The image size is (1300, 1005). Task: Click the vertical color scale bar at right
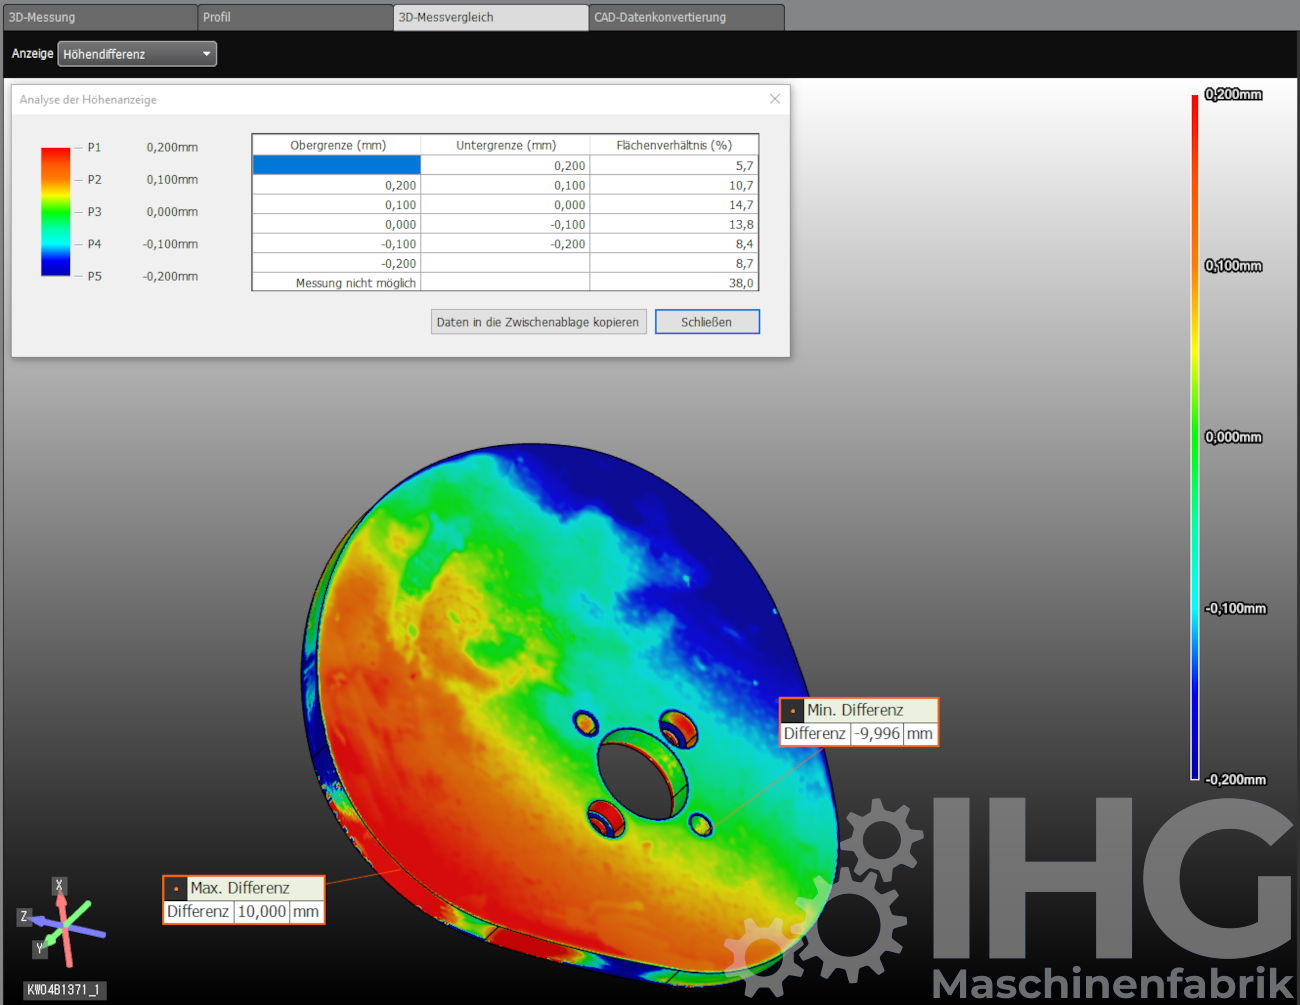1194,437
